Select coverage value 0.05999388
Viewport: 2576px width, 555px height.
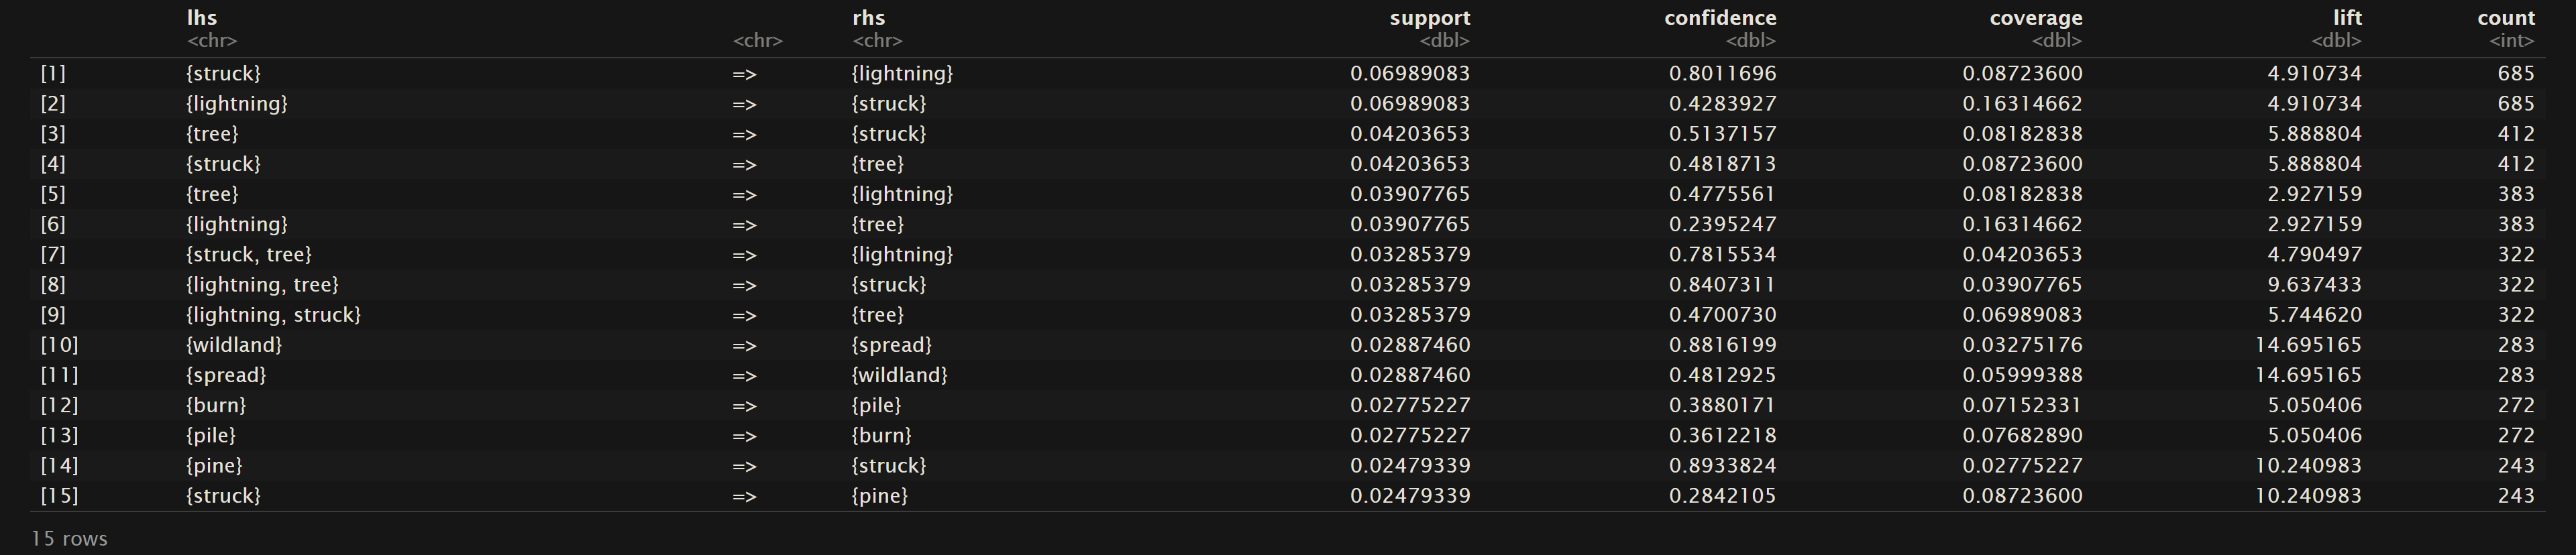(x=2022, y=376)
